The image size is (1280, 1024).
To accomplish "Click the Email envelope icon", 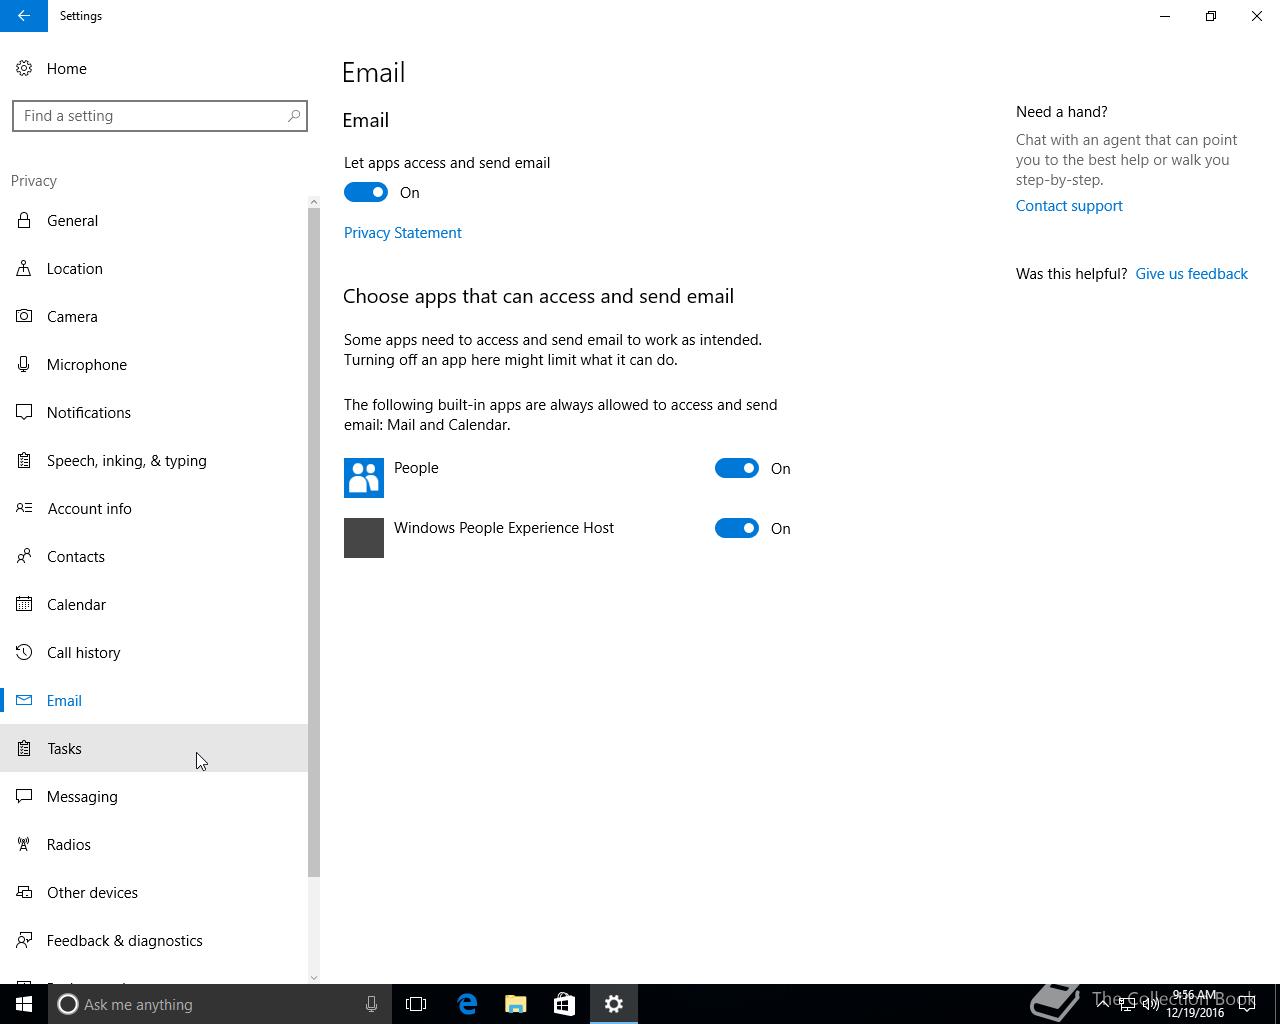I will [24, 700].
